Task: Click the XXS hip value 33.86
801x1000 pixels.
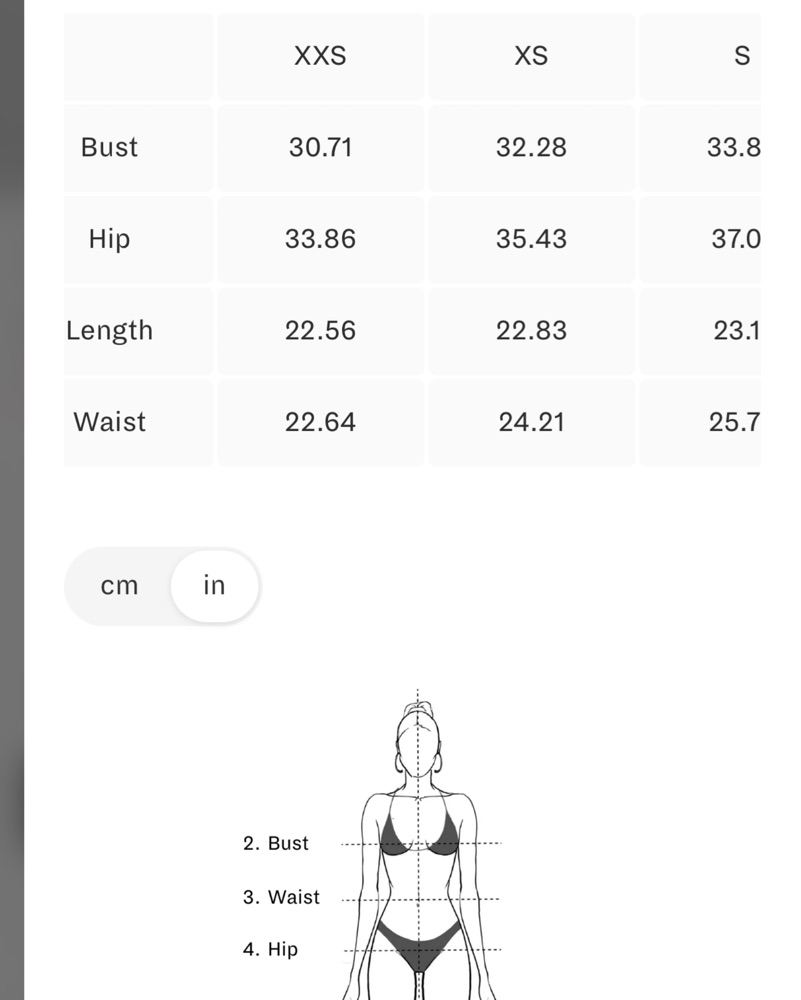Action: (320, 239)
